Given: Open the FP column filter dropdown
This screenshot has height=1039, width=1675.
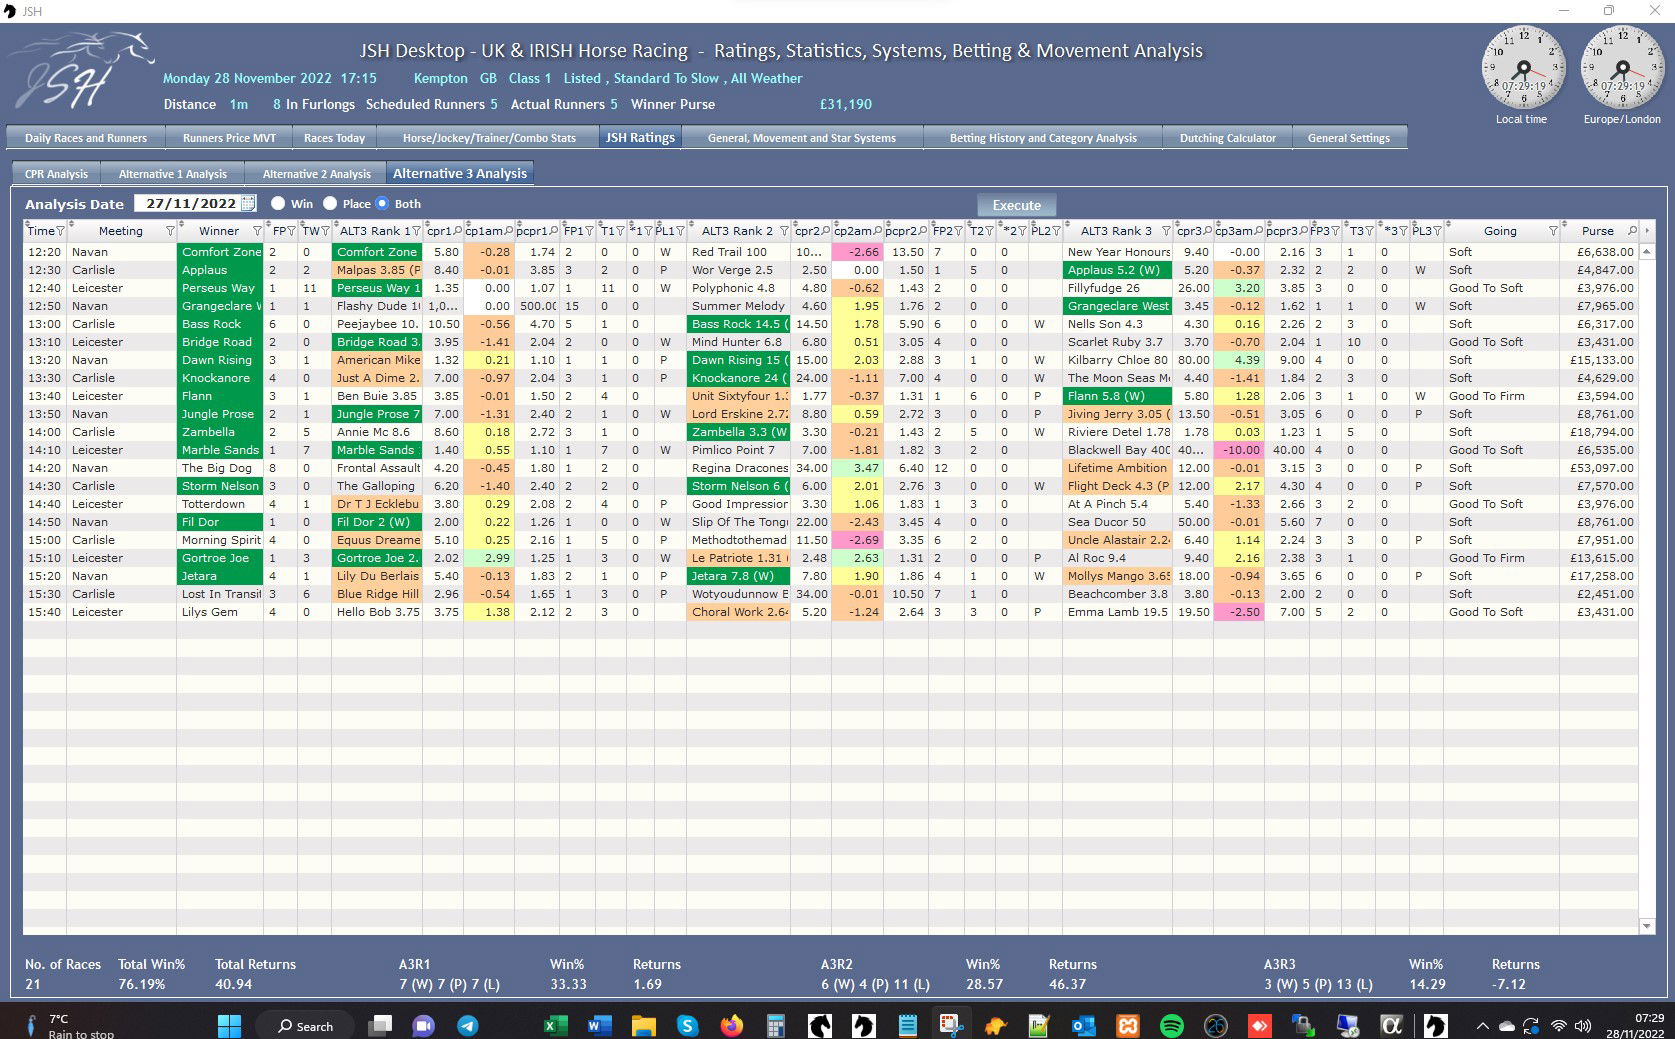Looking at the screenshot, I should 292,231.
